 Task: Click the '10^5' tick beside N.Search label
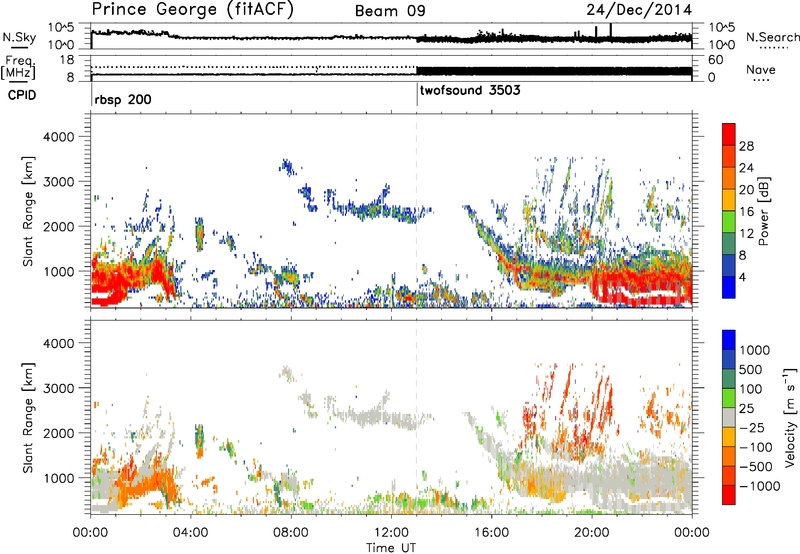722,28
